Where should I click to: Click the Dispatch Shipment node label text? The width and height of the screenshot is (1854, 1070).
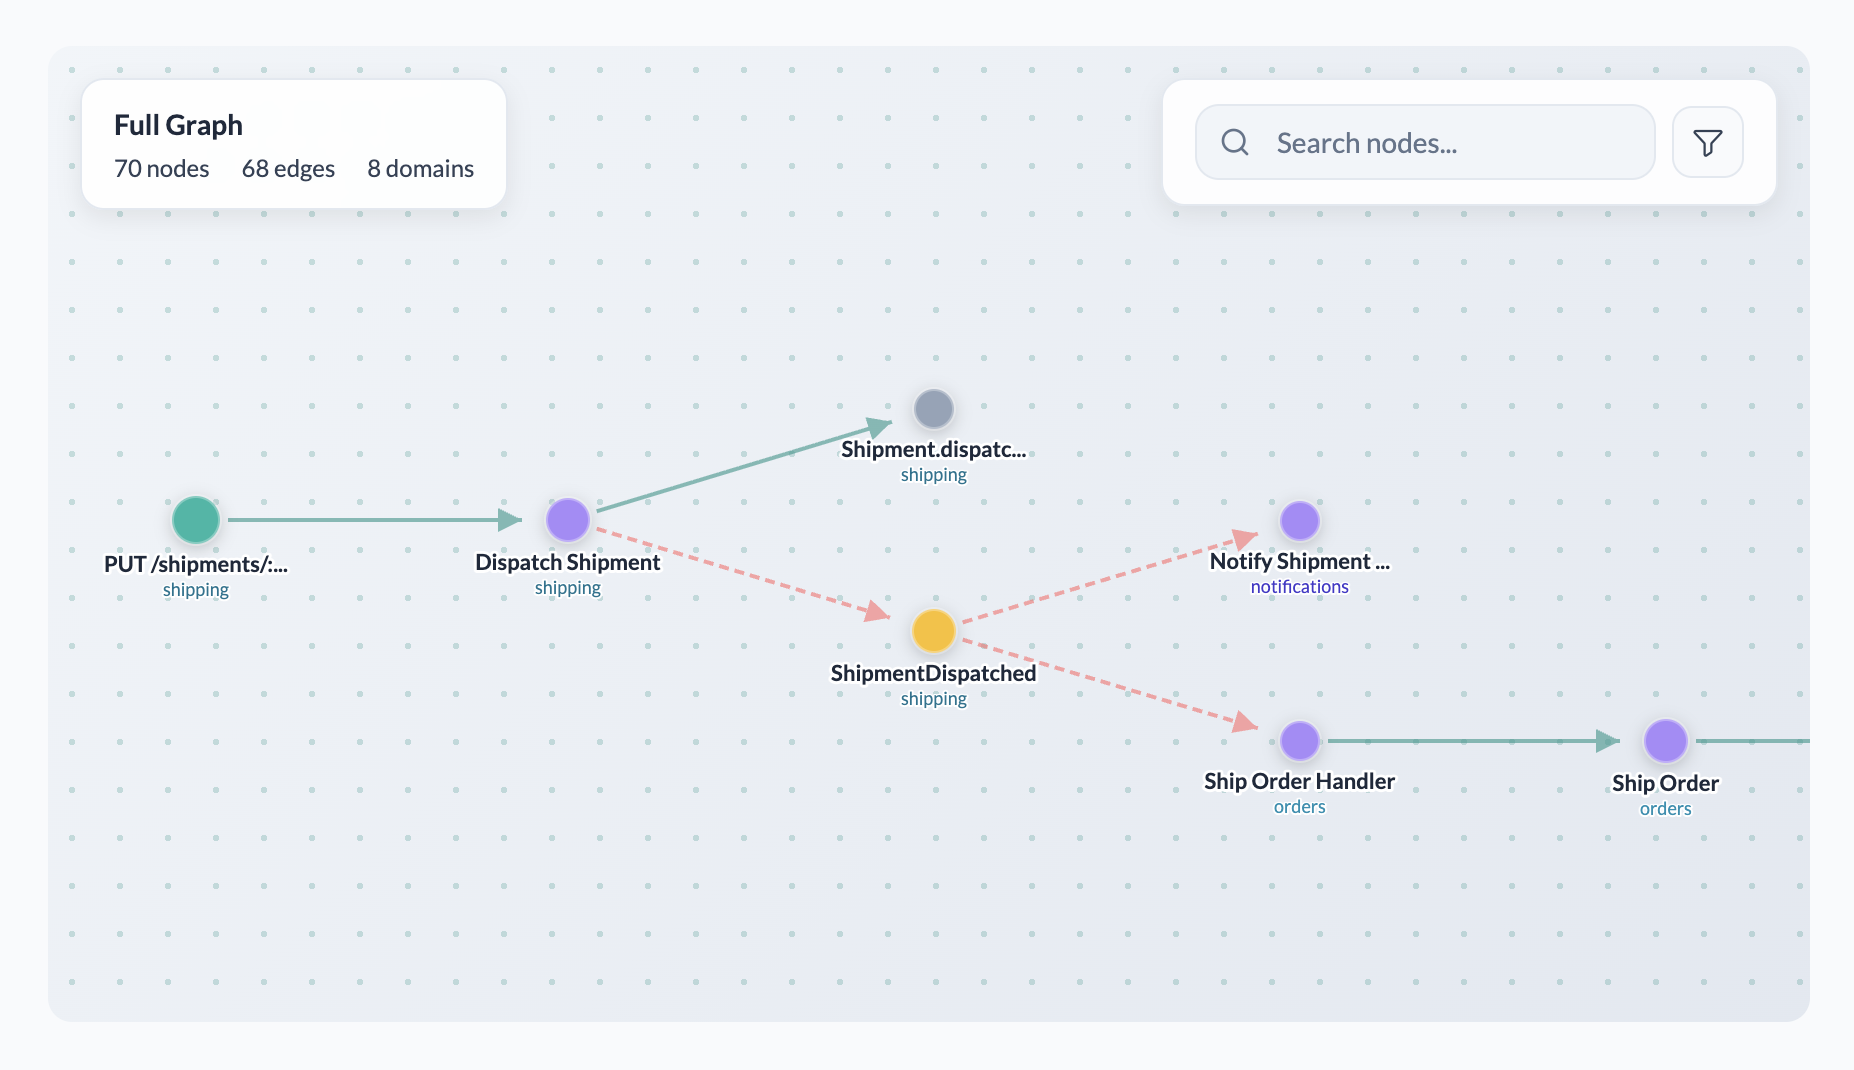pos(567,562)
